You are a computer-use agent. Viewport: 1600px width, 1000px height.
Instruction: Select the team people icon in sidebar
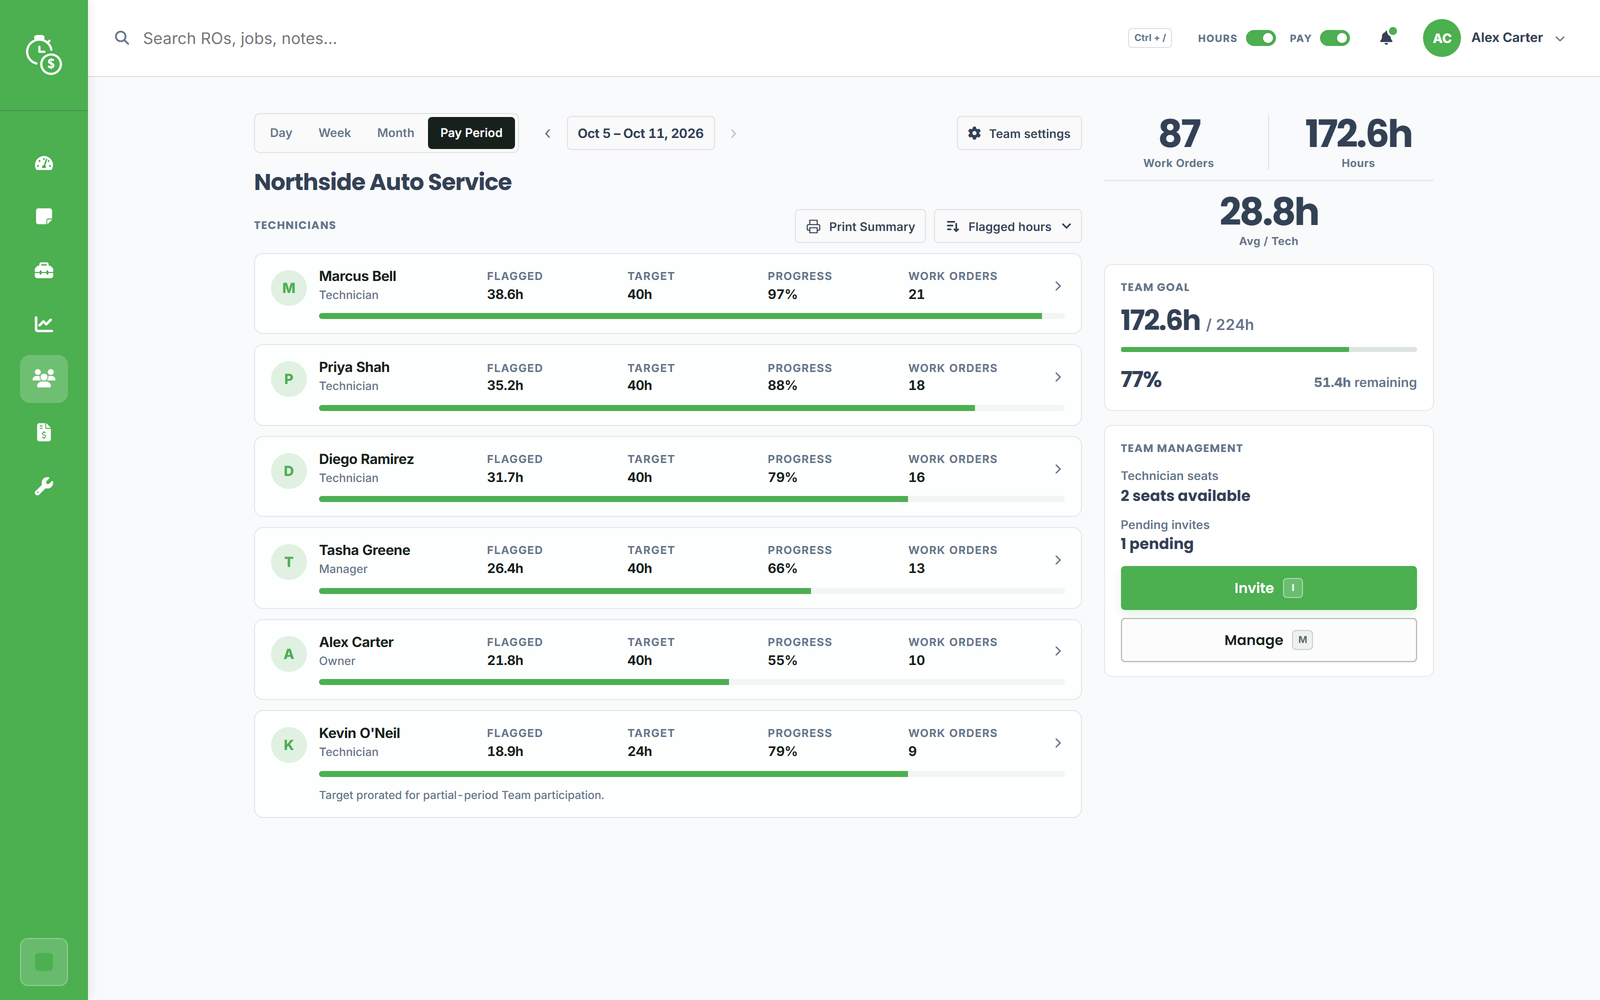pyautogui.click(x=44, y=379)
